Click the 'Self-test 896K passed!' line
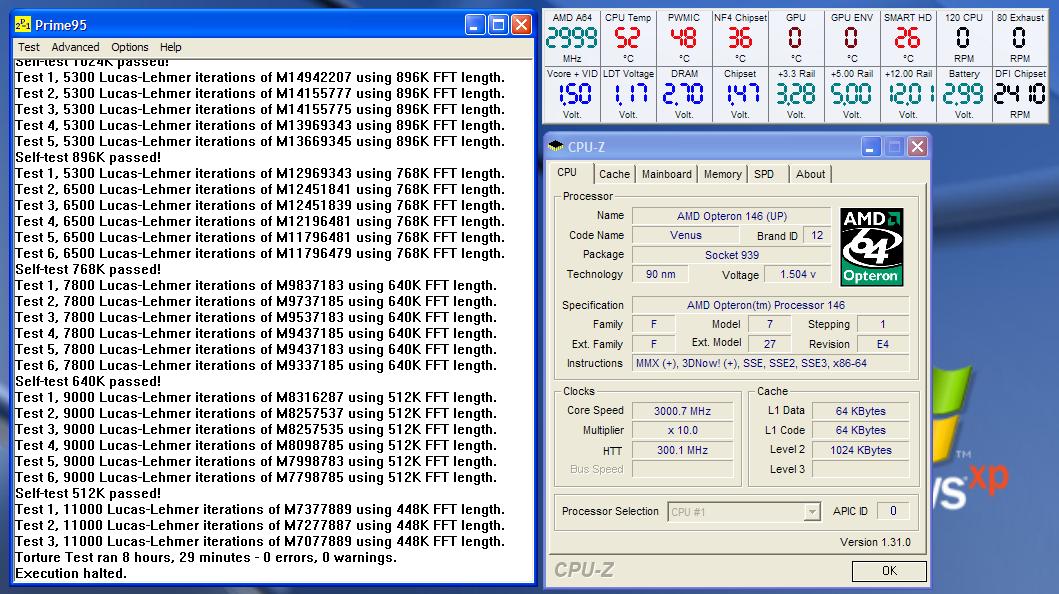Screen dimensions: 1059x594 point(88,157)
